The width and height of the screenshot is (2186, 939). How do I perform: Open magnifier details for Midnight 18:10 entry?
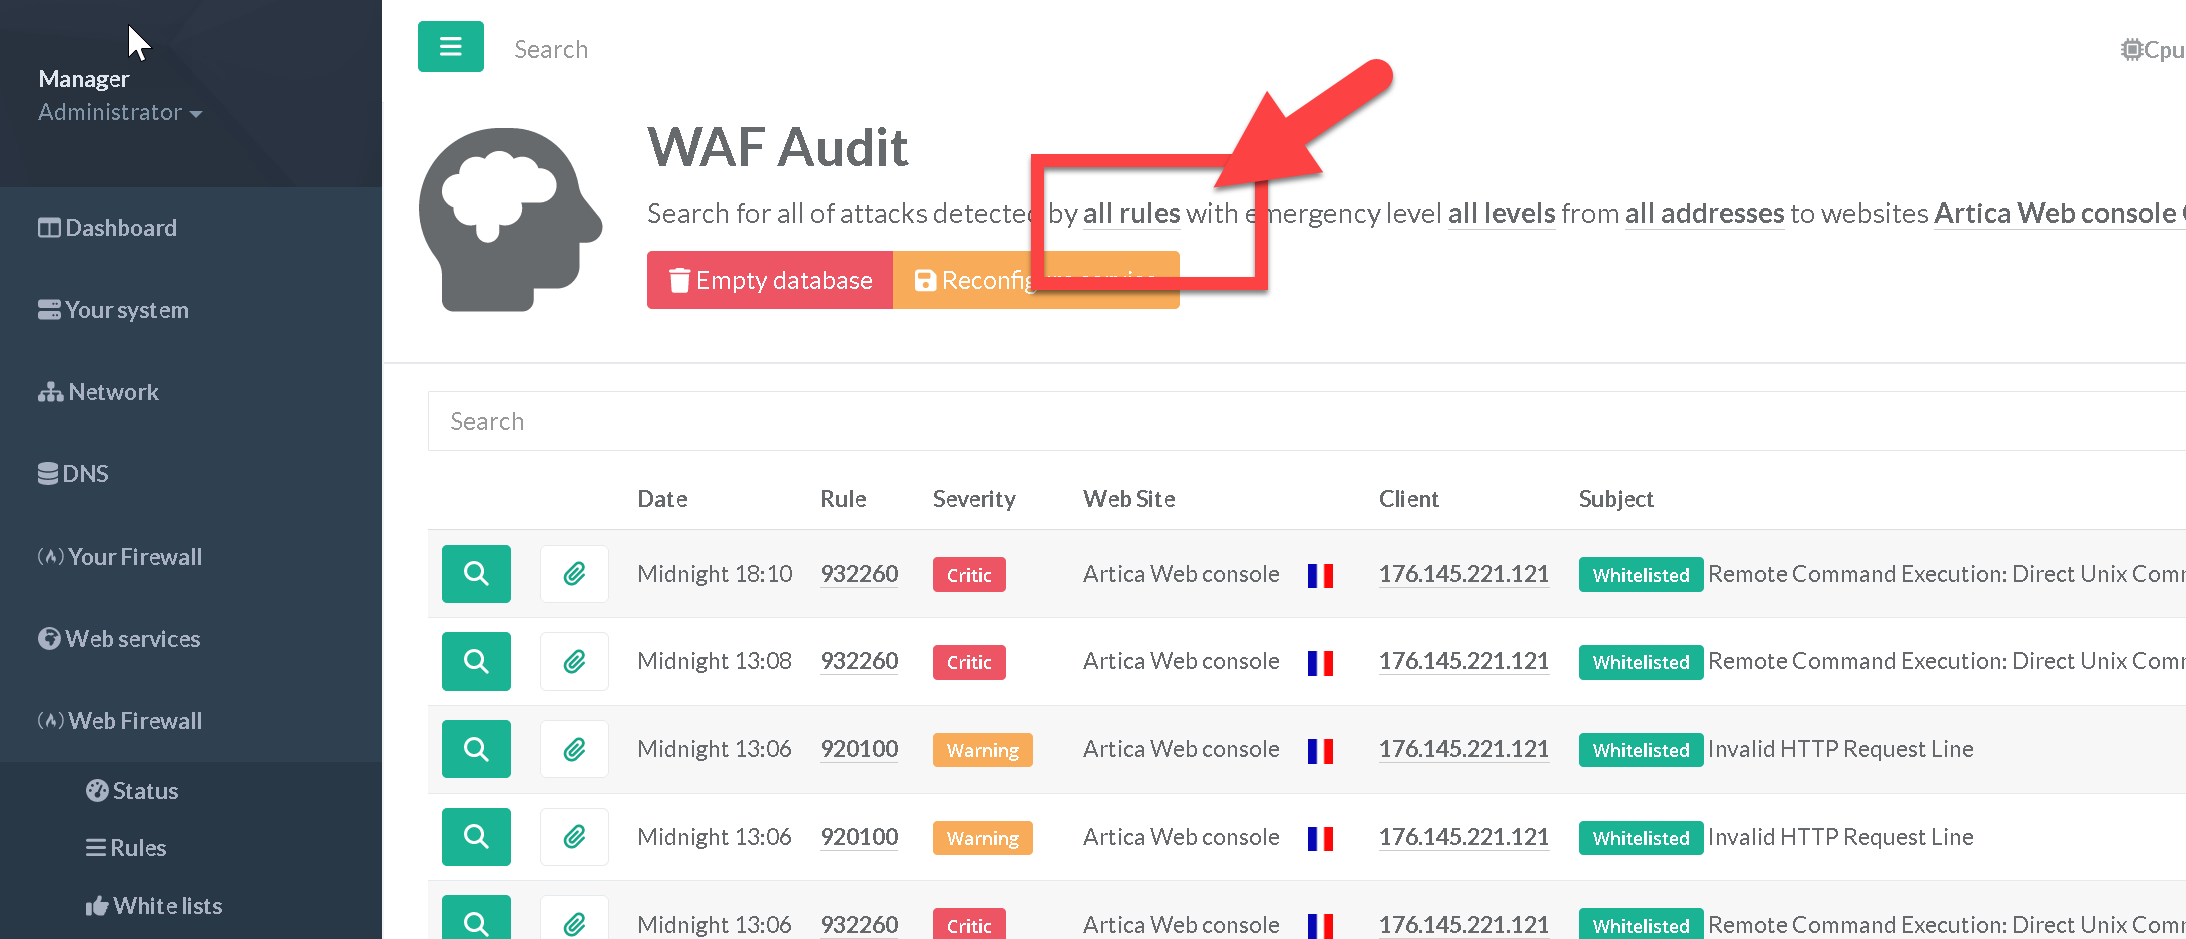(x=476, y=574)
